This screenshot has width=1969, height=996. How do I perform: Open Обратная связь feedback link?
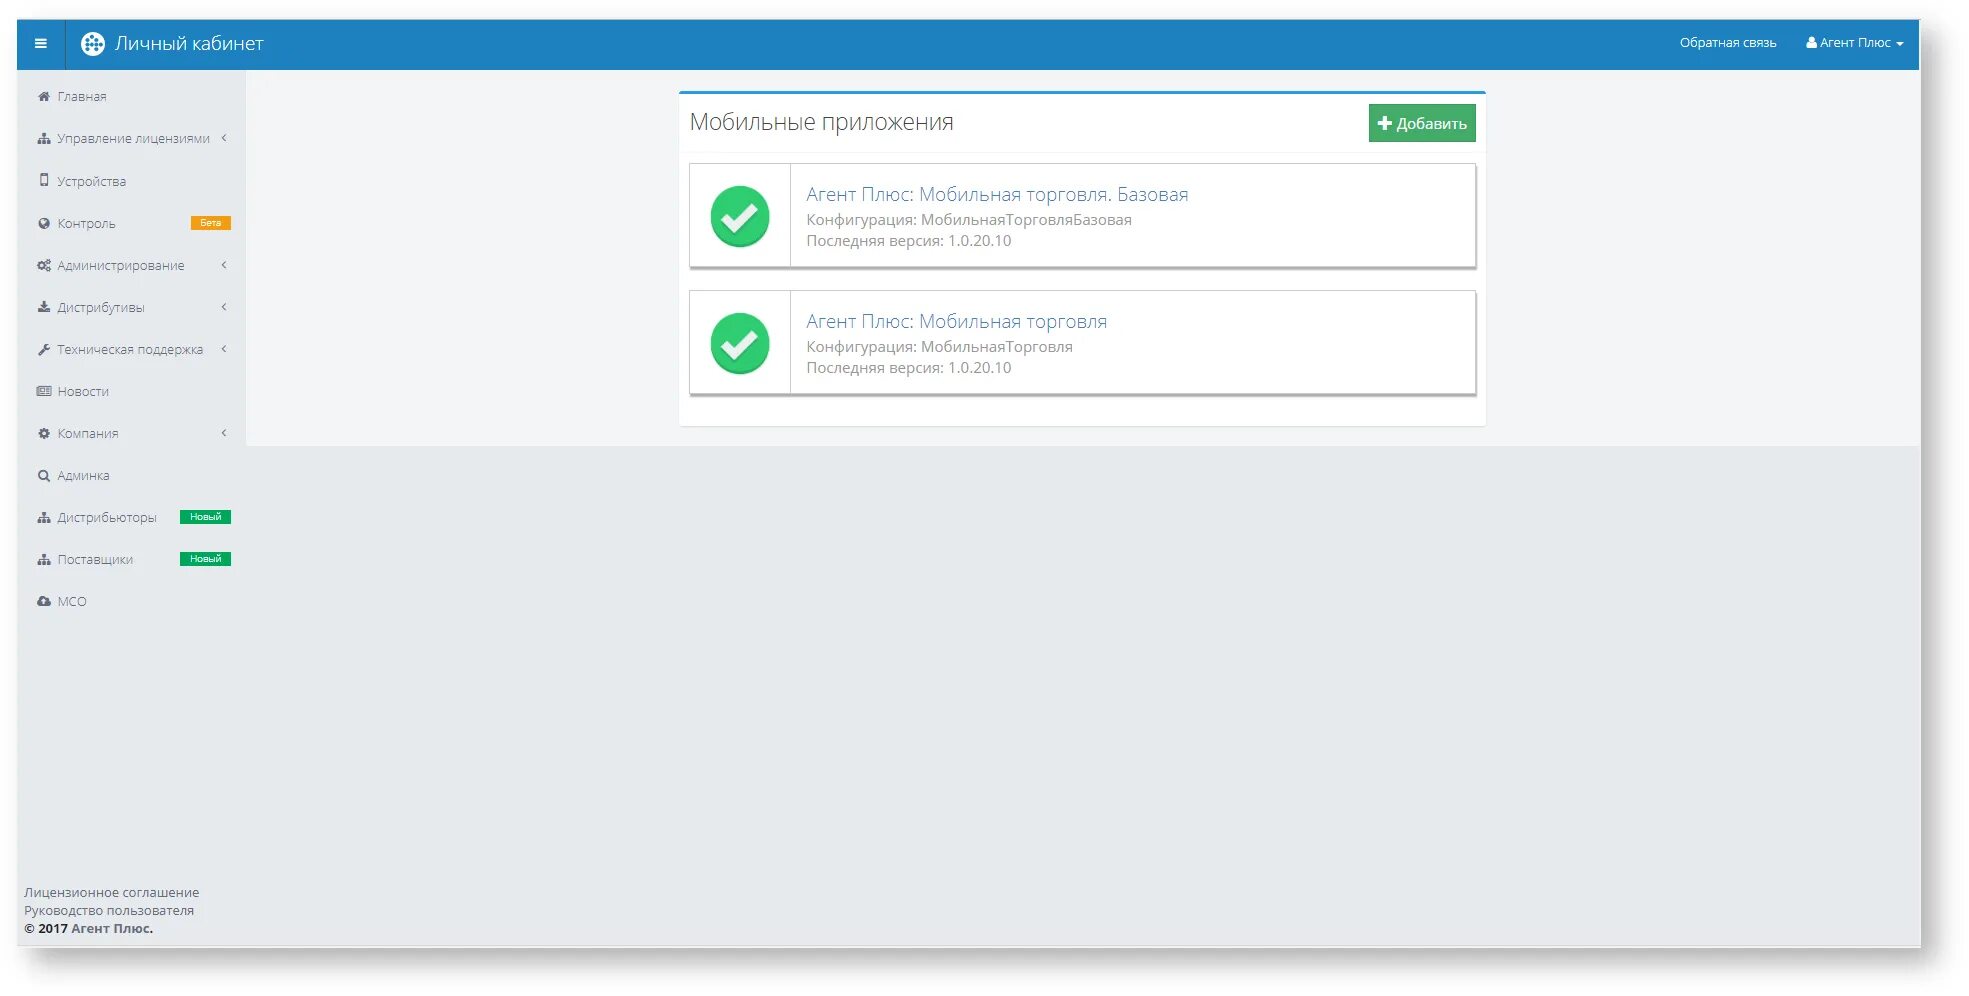pos(1728,43)
